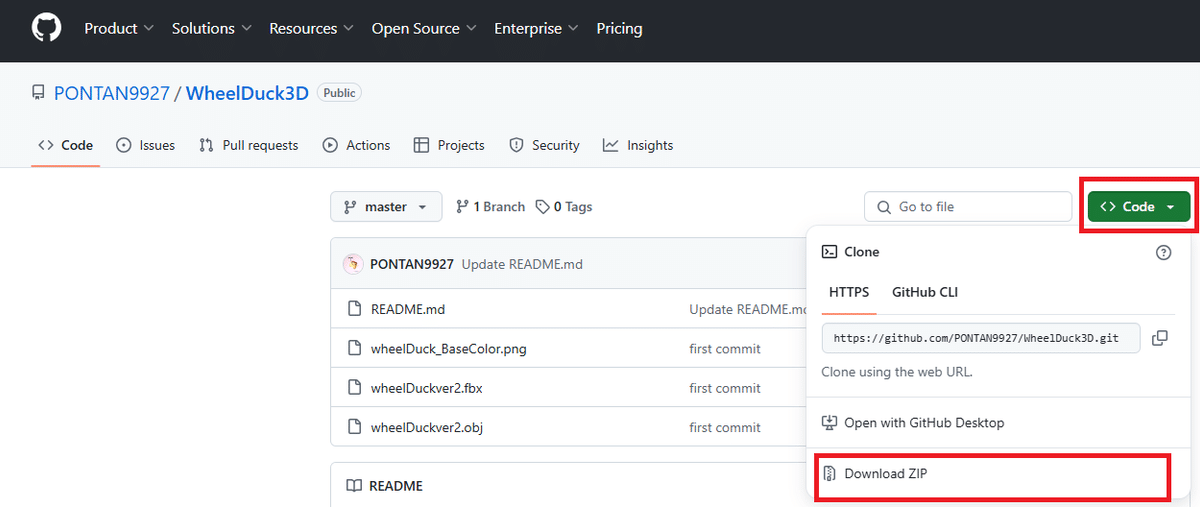Open the Product dropdown menu
Image resolution: width=1200 pixels, height=507 pixels.
119,28
